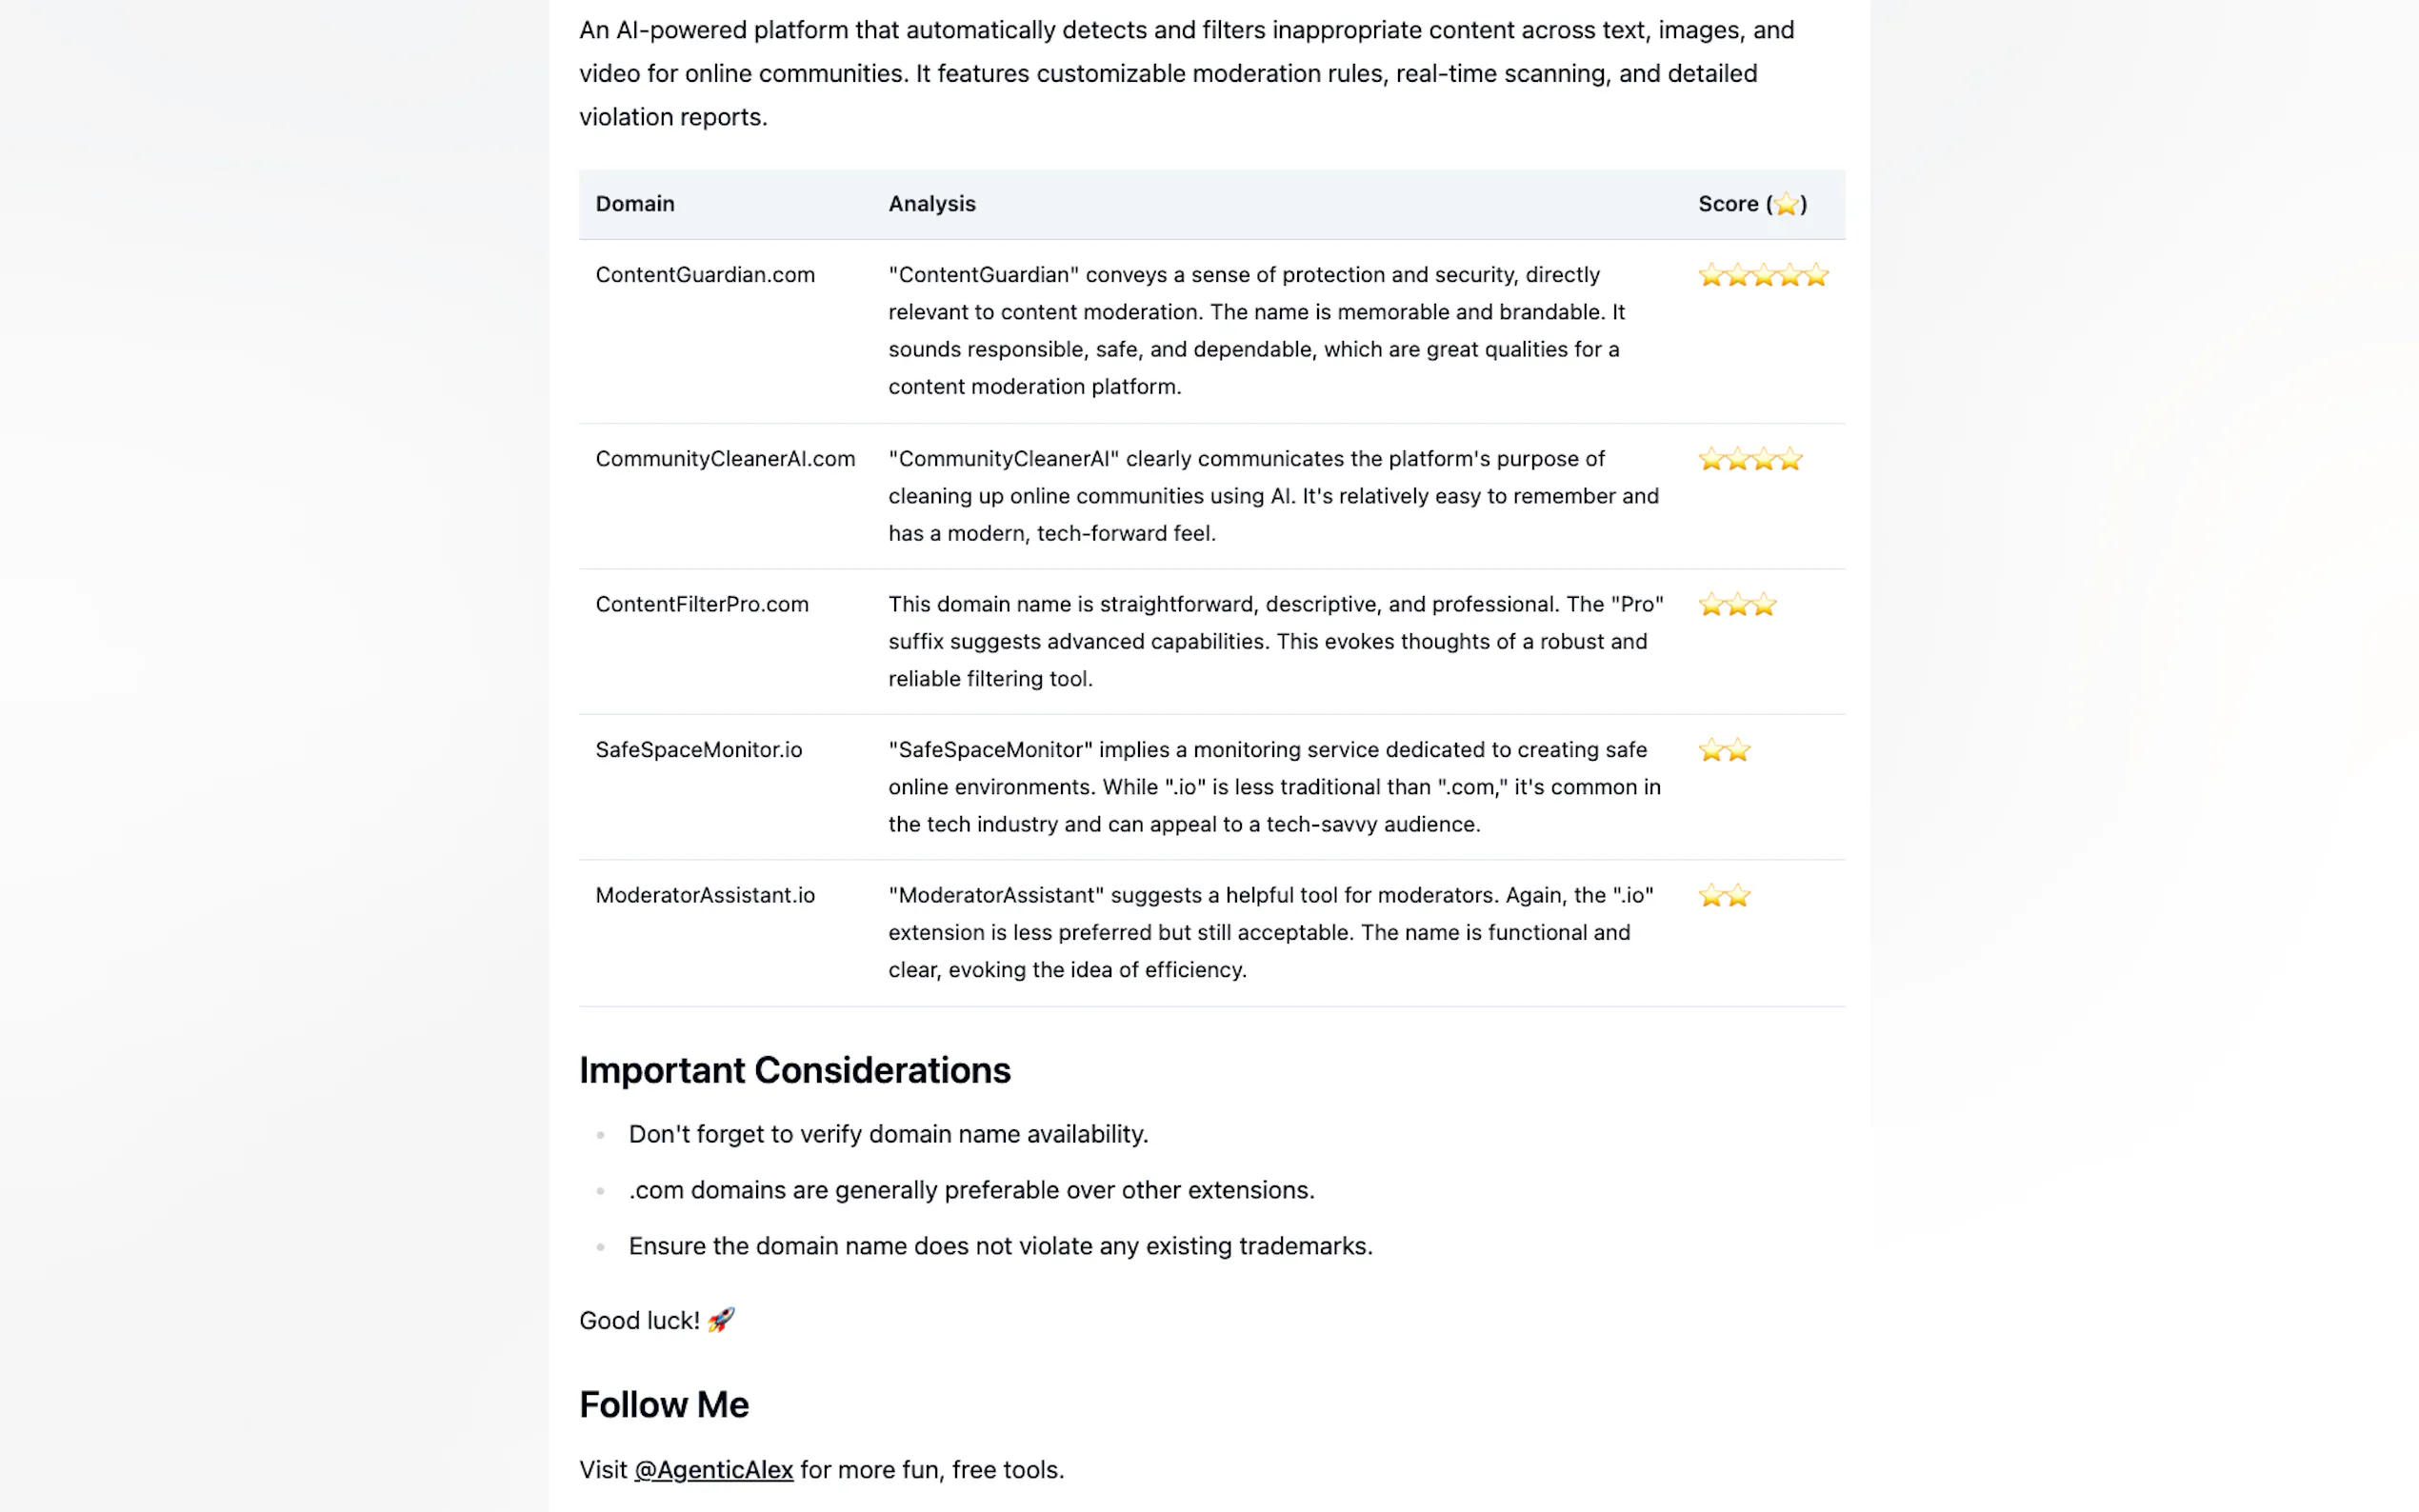Click the rocket emoji after Good luck

pos(720,1320)
